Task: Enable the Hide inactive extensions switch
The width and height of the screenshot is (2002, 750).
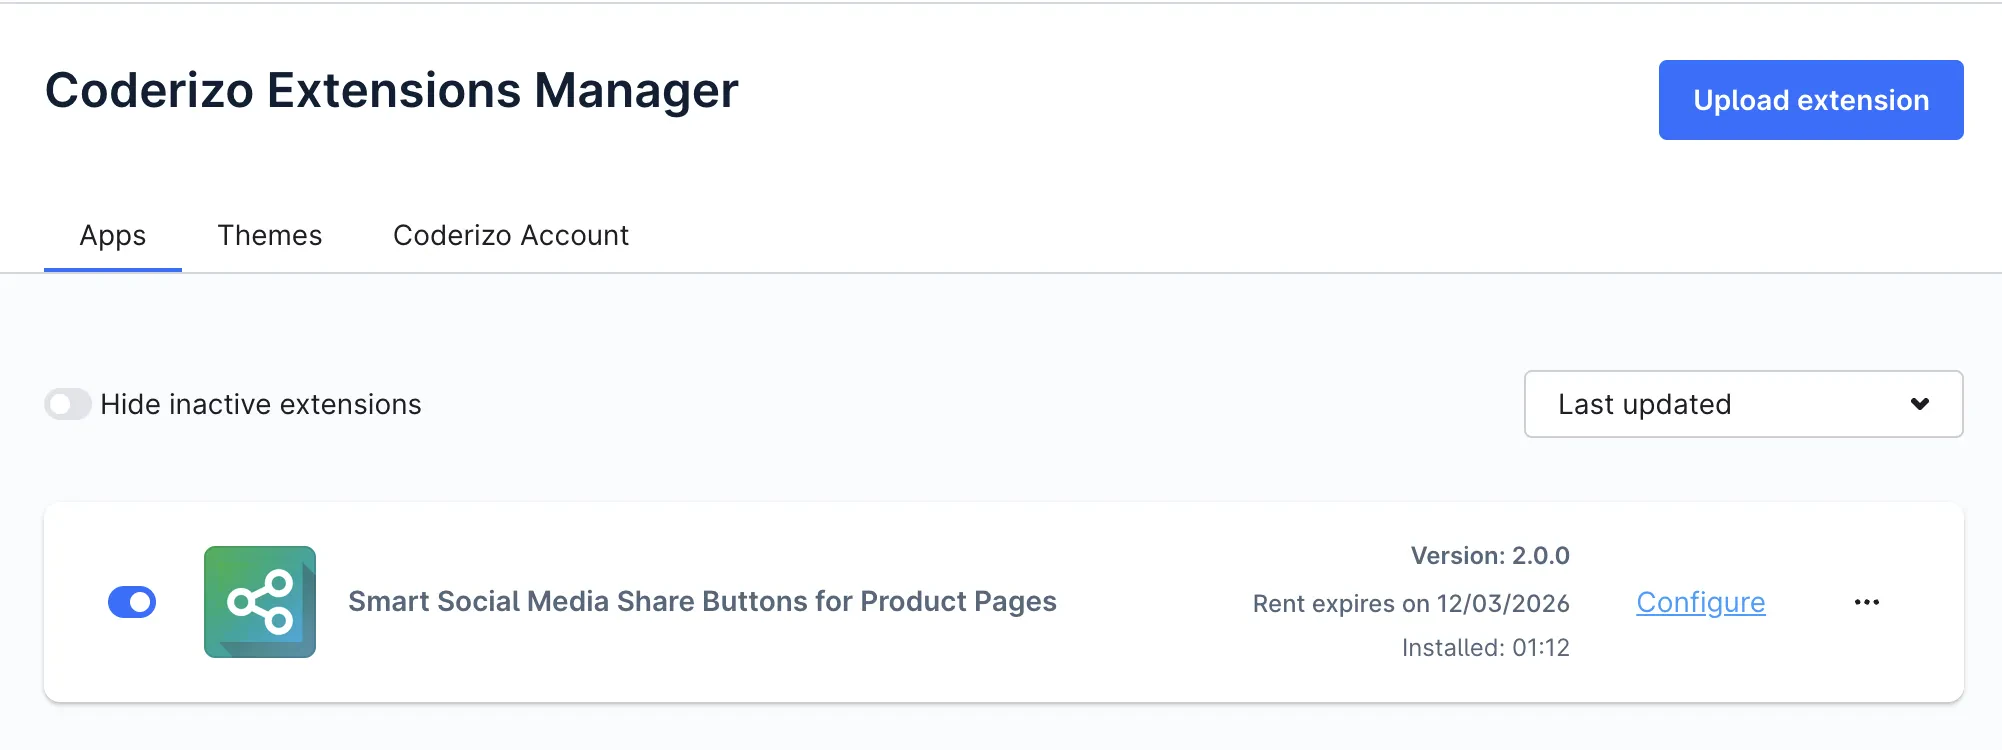Action: tap(68, 404)
